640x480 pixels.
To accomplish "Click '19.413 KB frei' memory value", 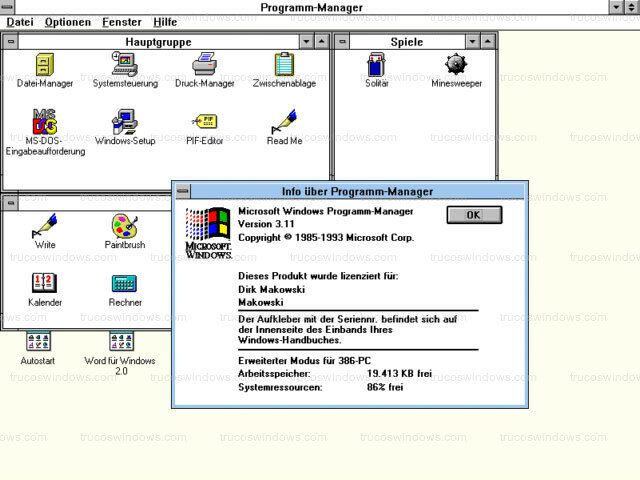I will tap(399, 373).
